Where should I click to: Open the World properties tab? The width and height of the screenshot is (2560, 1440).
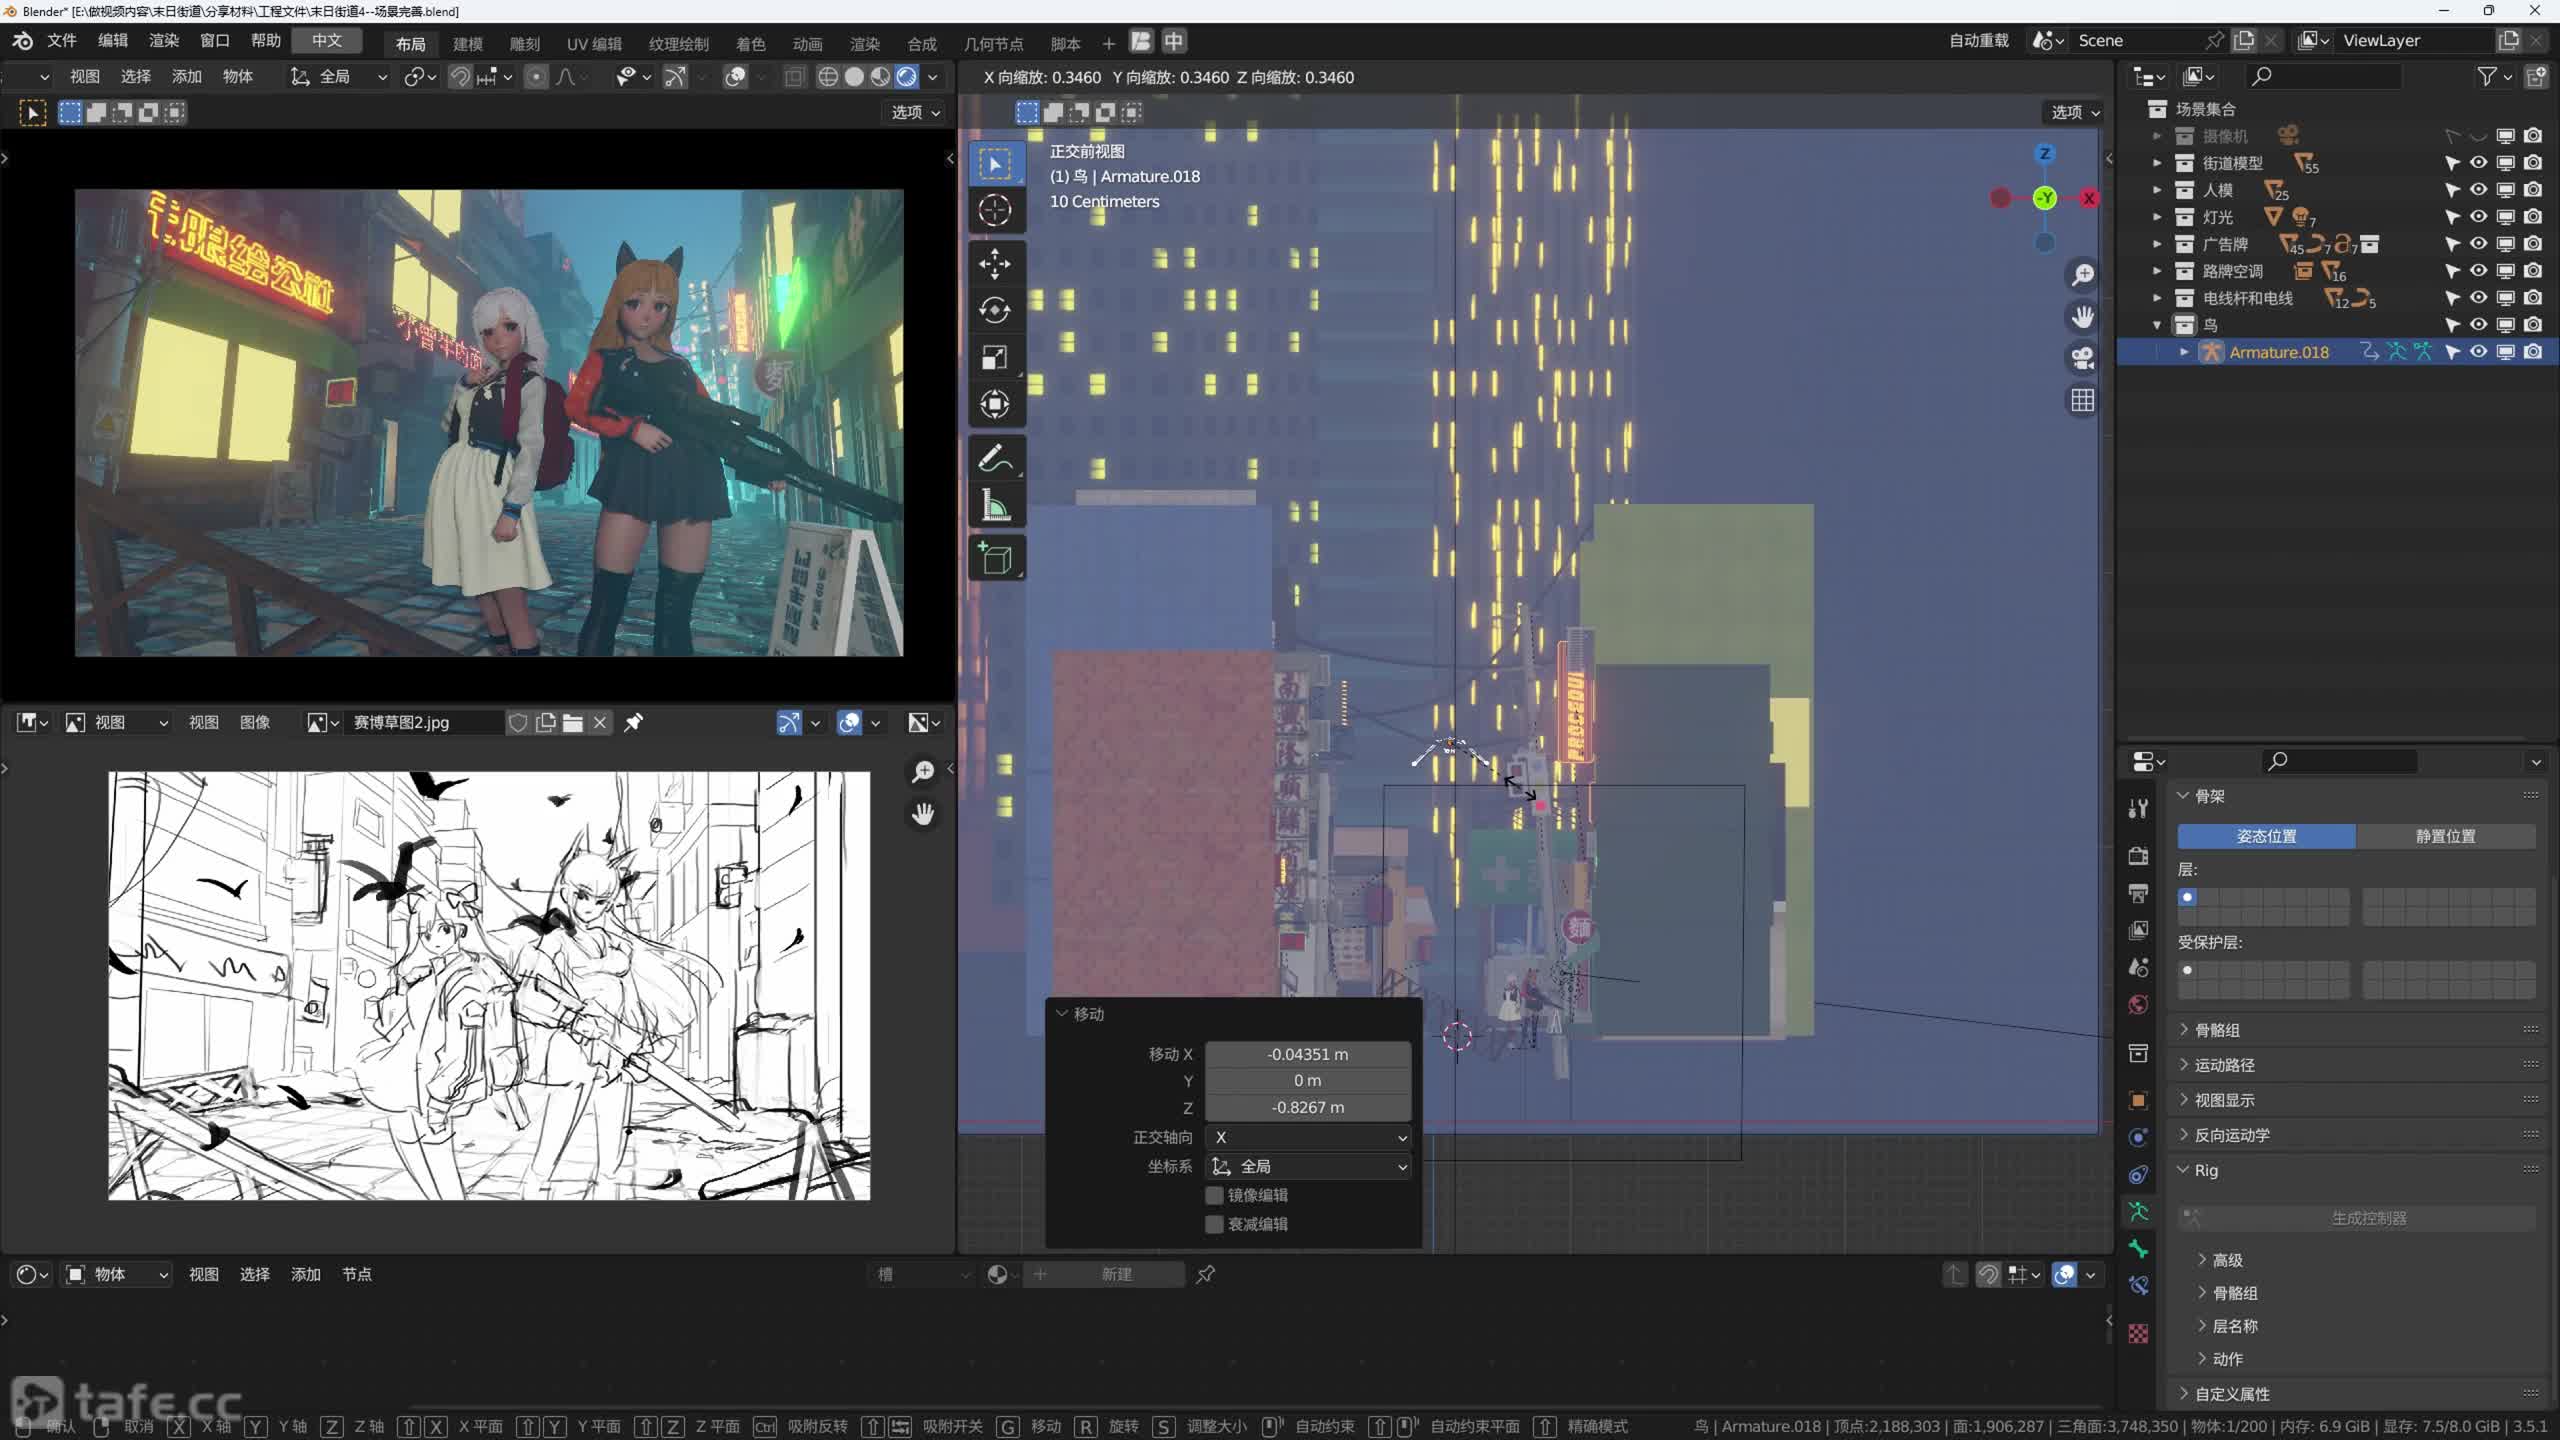[2138, 1004]
